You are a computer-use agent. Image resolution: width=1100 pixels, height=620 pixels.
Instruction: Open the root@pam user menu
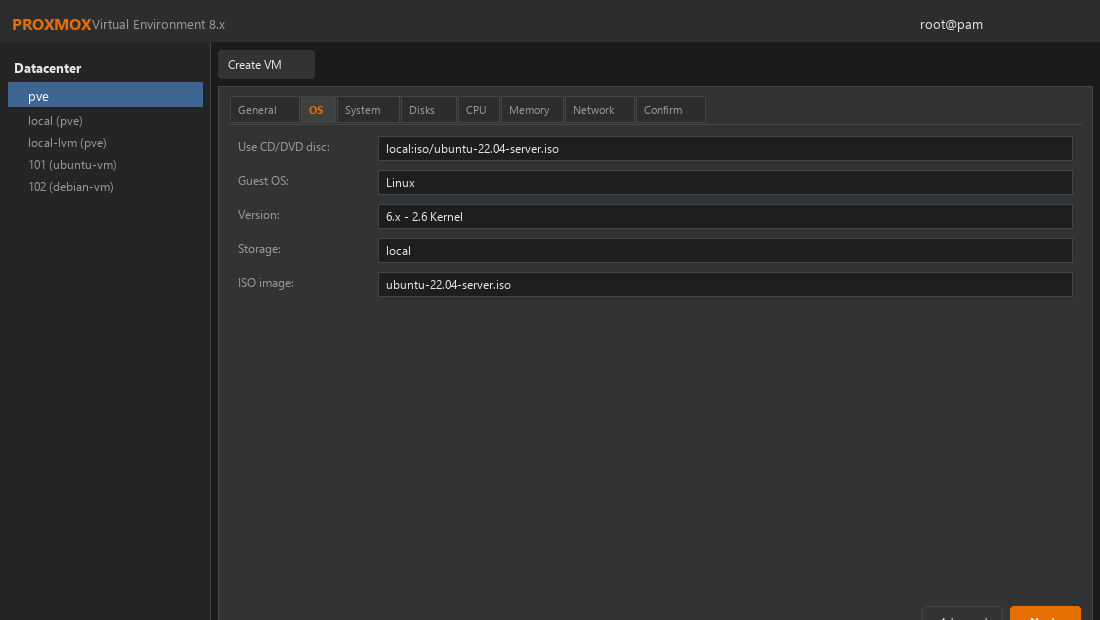951,25
